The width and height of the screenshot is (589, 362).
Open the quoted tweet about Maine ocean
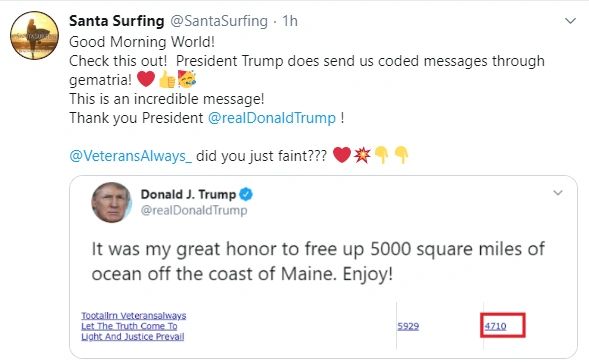(318, 261)
